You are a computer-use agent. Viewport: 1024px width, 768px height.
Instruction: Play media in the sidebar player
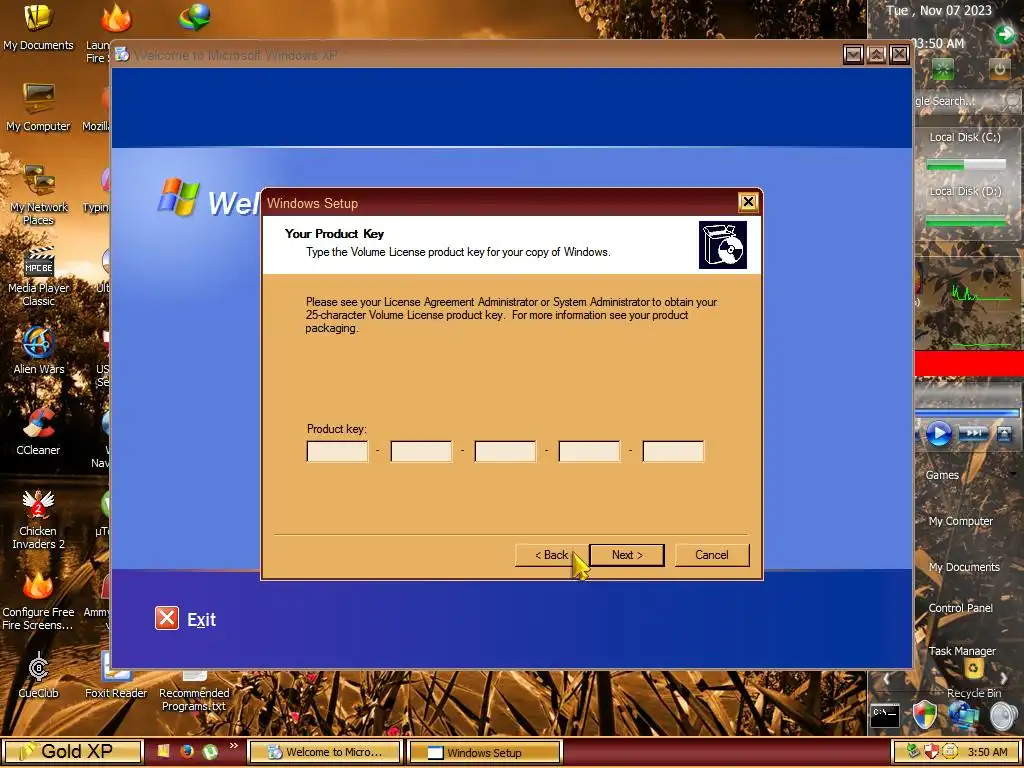point(938,433)
